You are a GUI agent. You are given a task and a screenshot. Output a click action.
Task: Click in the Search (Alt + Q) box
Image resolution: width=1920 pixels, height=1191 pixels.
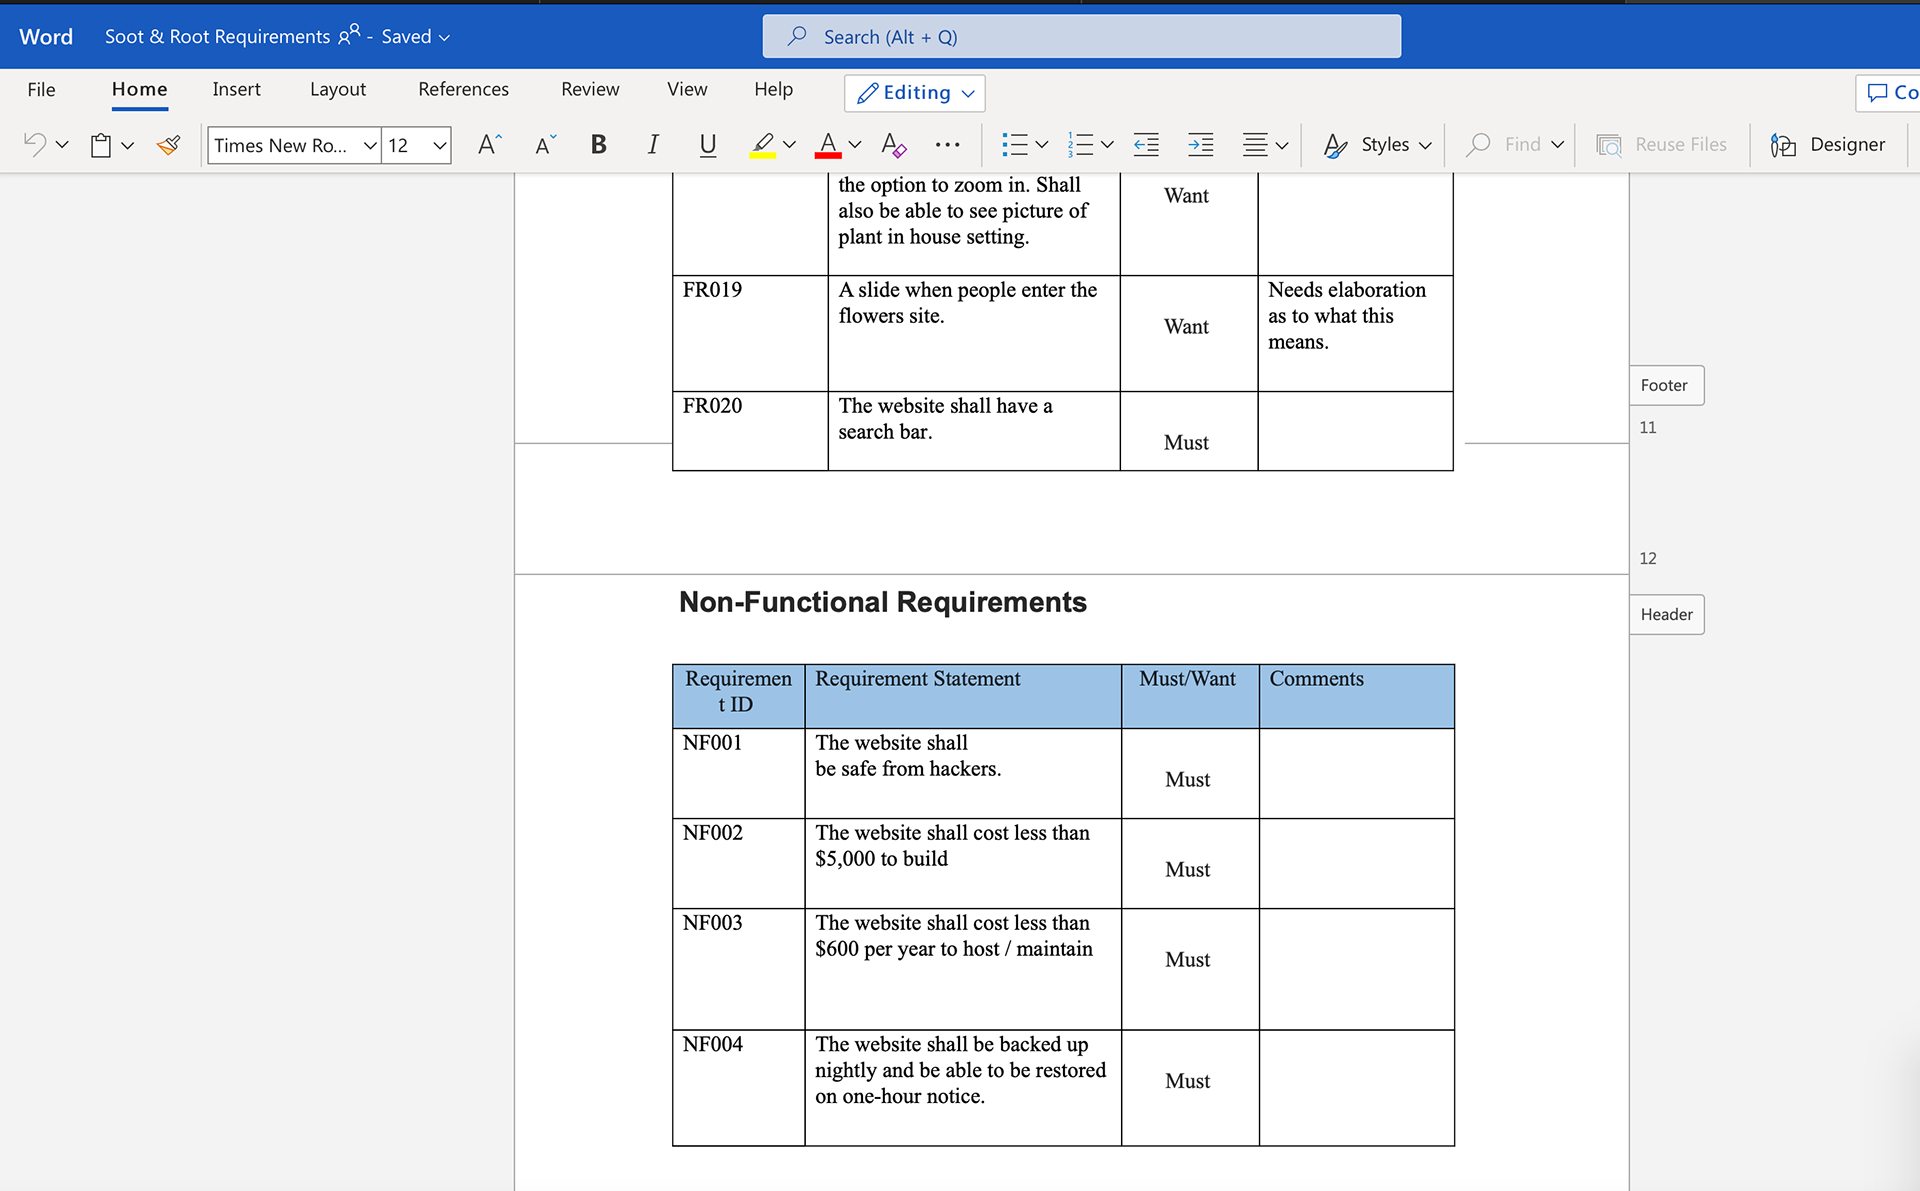point(1081,36)
